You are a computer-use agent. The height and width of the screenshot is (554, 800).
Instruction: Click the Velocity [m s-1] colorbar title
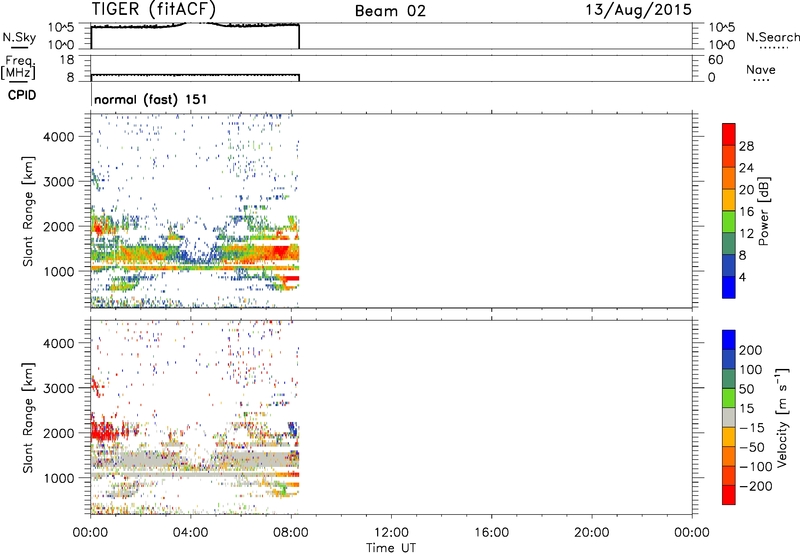781,417
